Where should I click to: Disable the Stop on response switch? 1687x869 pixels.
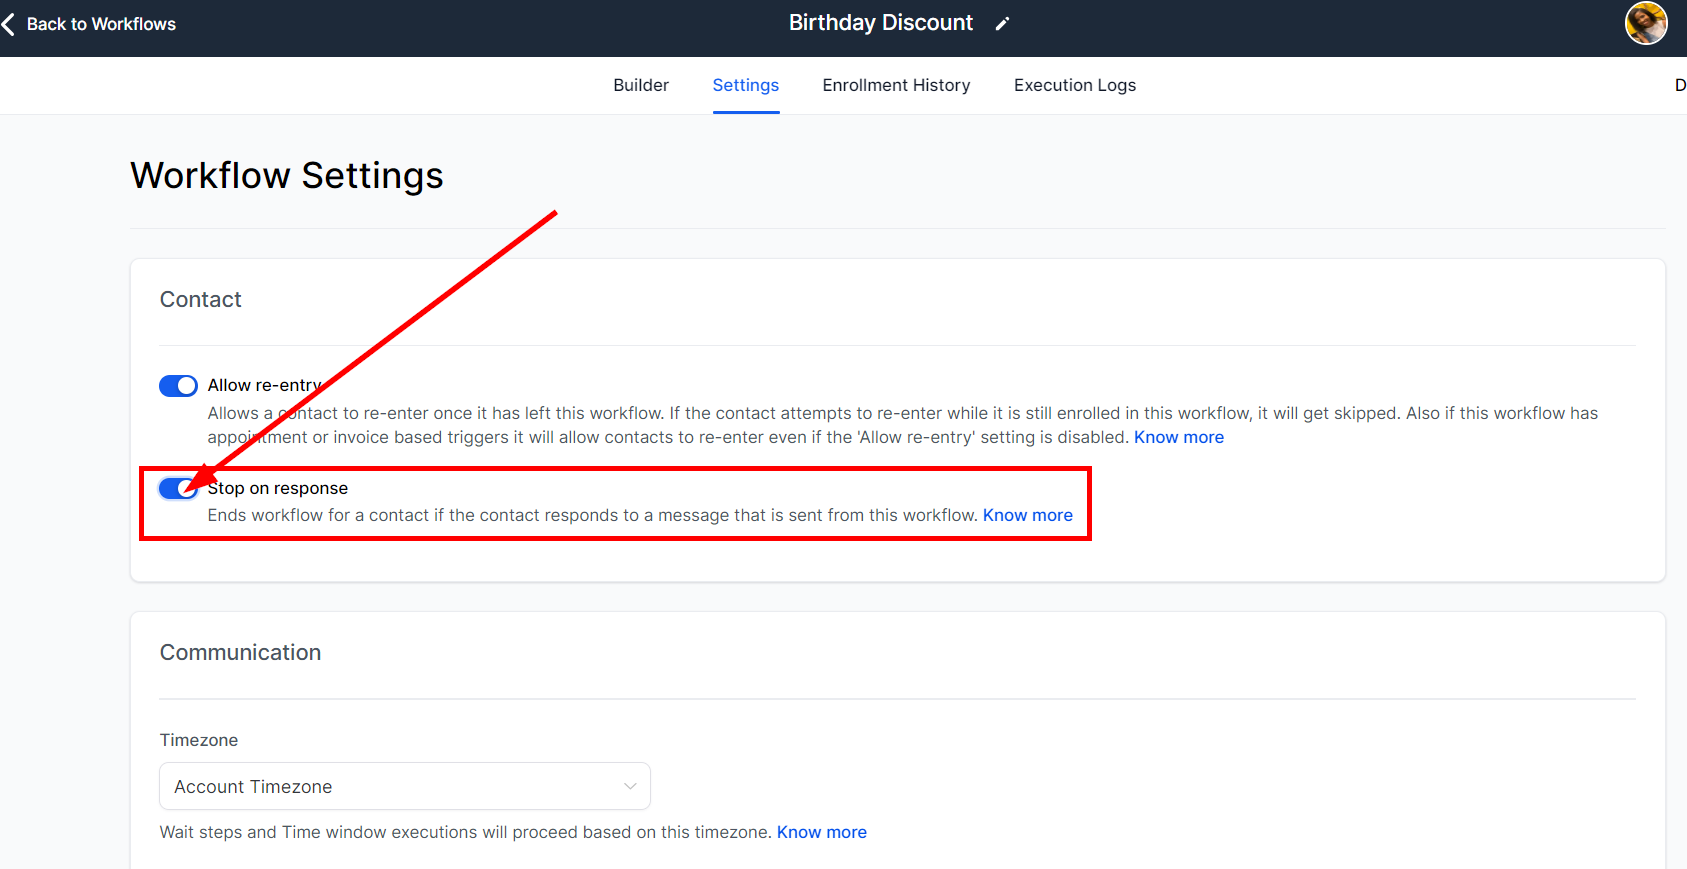(x=178, y=488)
